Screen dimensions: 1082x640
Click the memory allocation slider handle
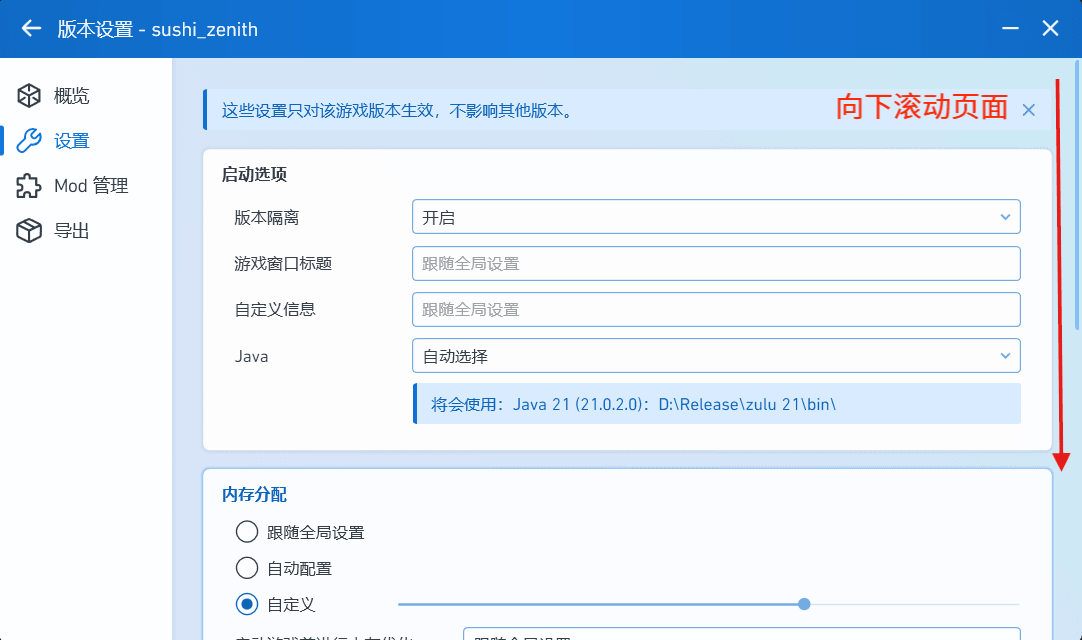tap(804, 604)
